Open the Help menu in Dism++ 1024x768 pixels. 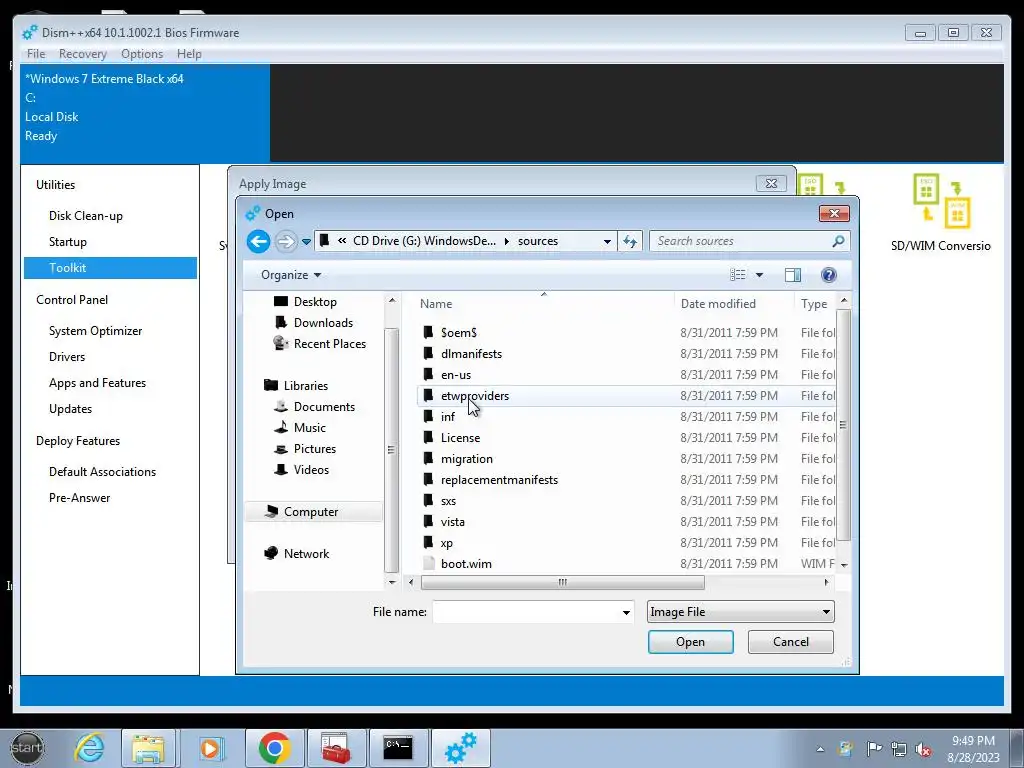189,54
